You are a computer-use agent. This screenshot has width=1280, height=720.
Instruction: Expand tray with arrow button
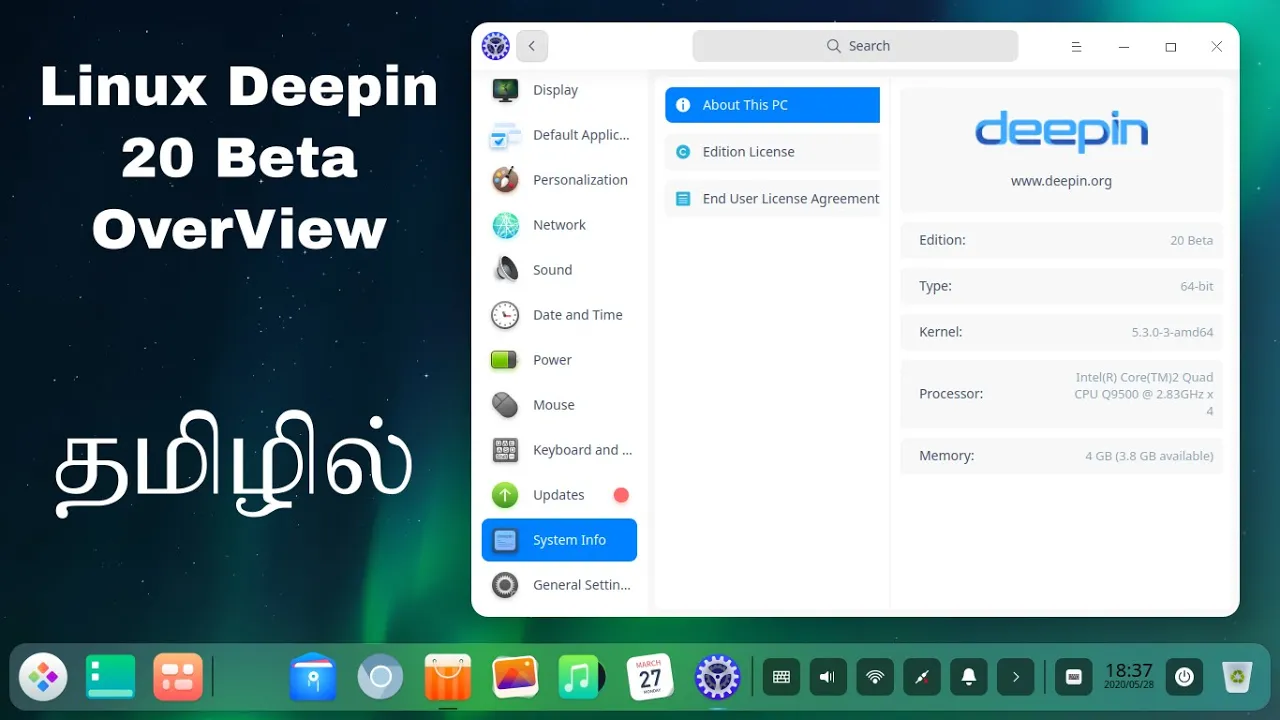pos(1015,677)
